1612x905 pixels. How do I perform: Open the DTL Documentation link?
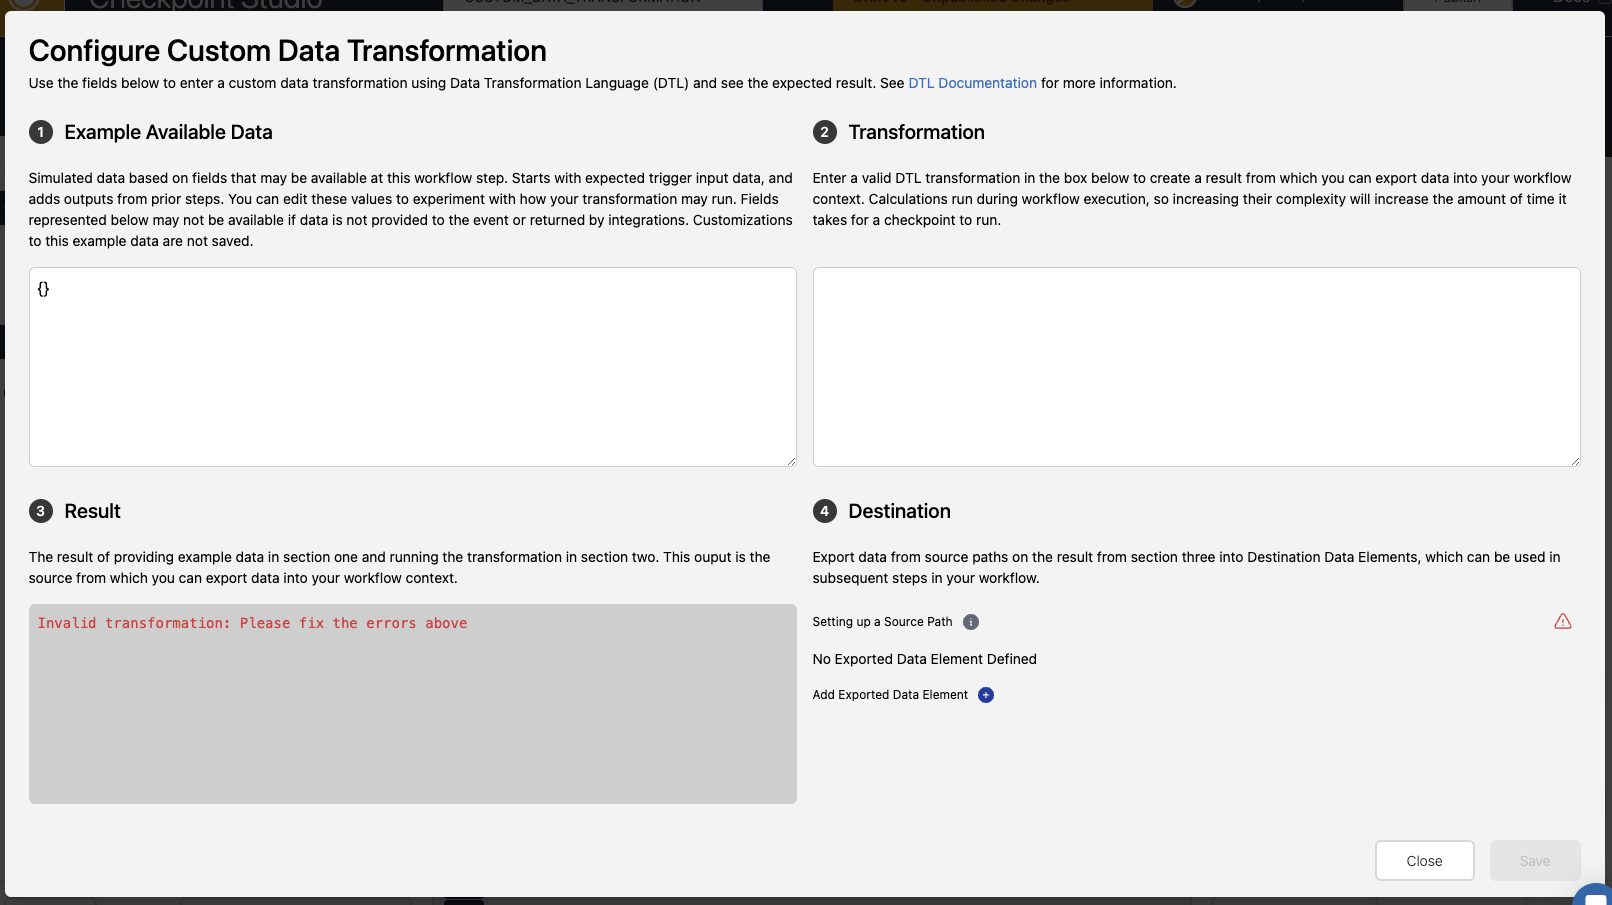[x=972, y=83]
